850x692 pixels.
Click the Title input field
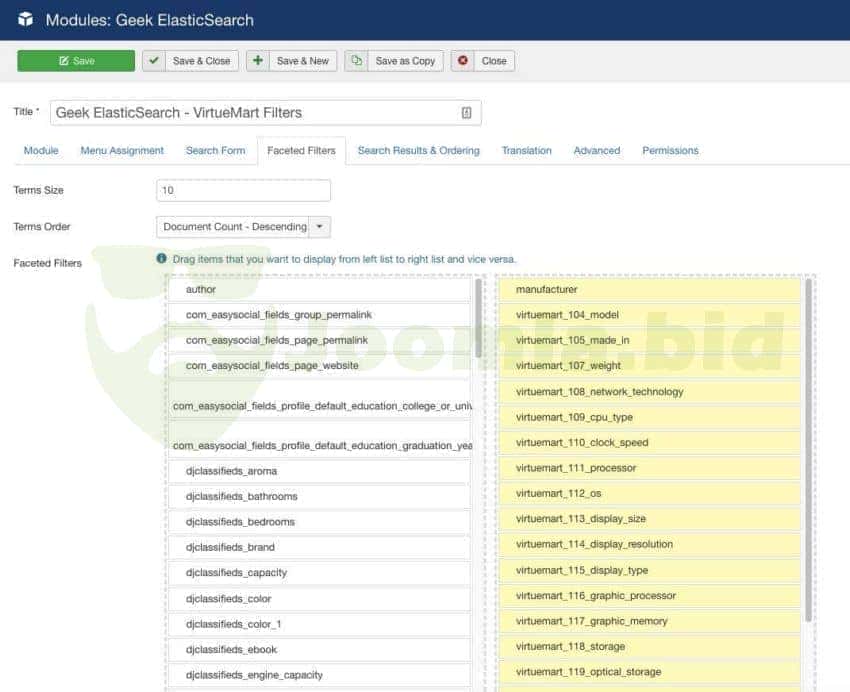266,113
